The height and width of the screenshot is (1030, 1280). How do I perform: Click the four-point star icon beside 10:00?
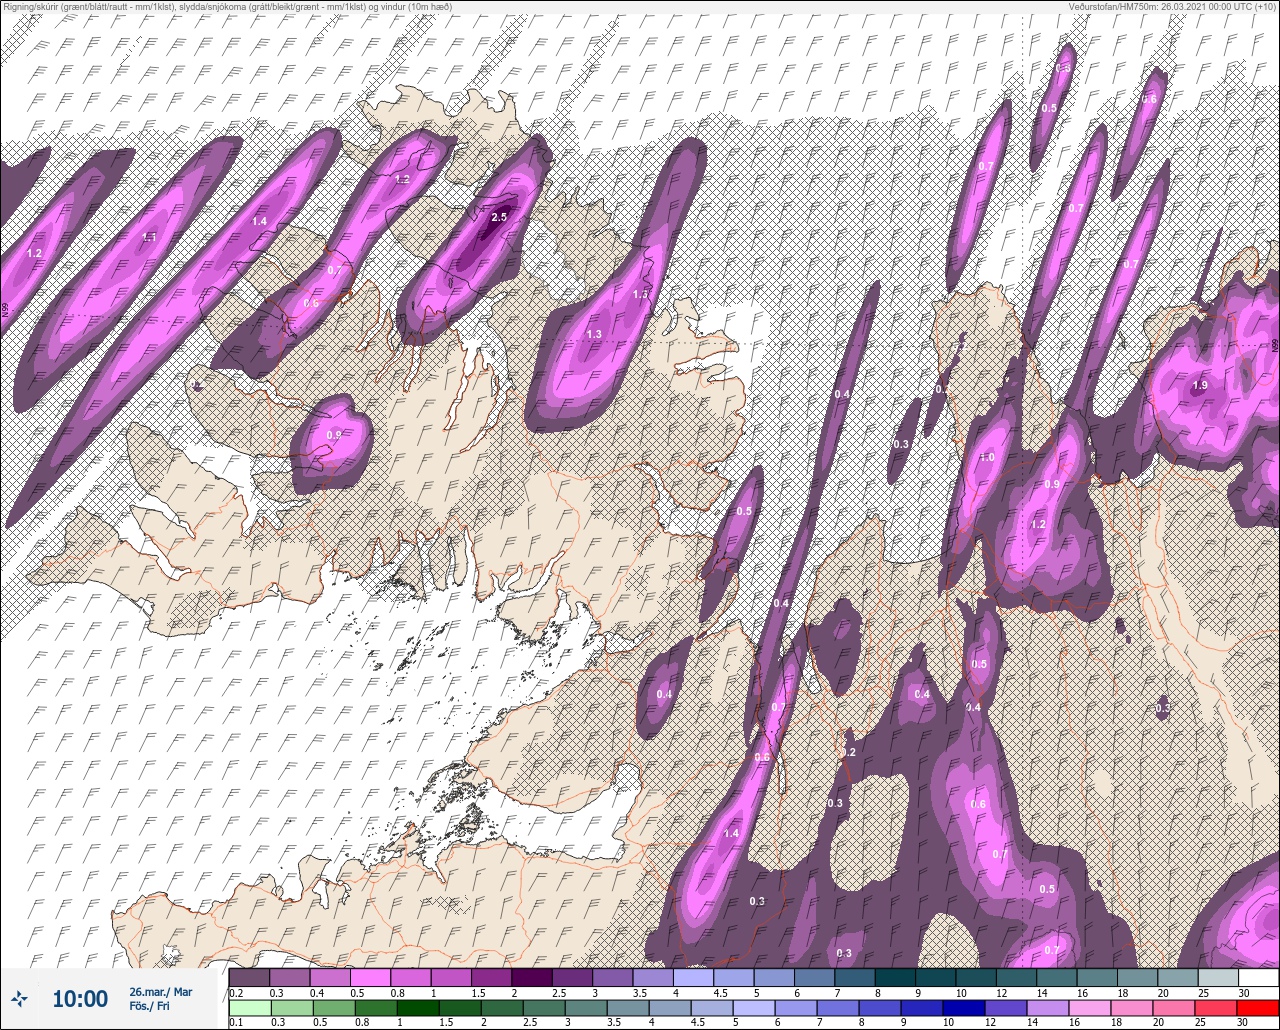(x=19, y=998)
